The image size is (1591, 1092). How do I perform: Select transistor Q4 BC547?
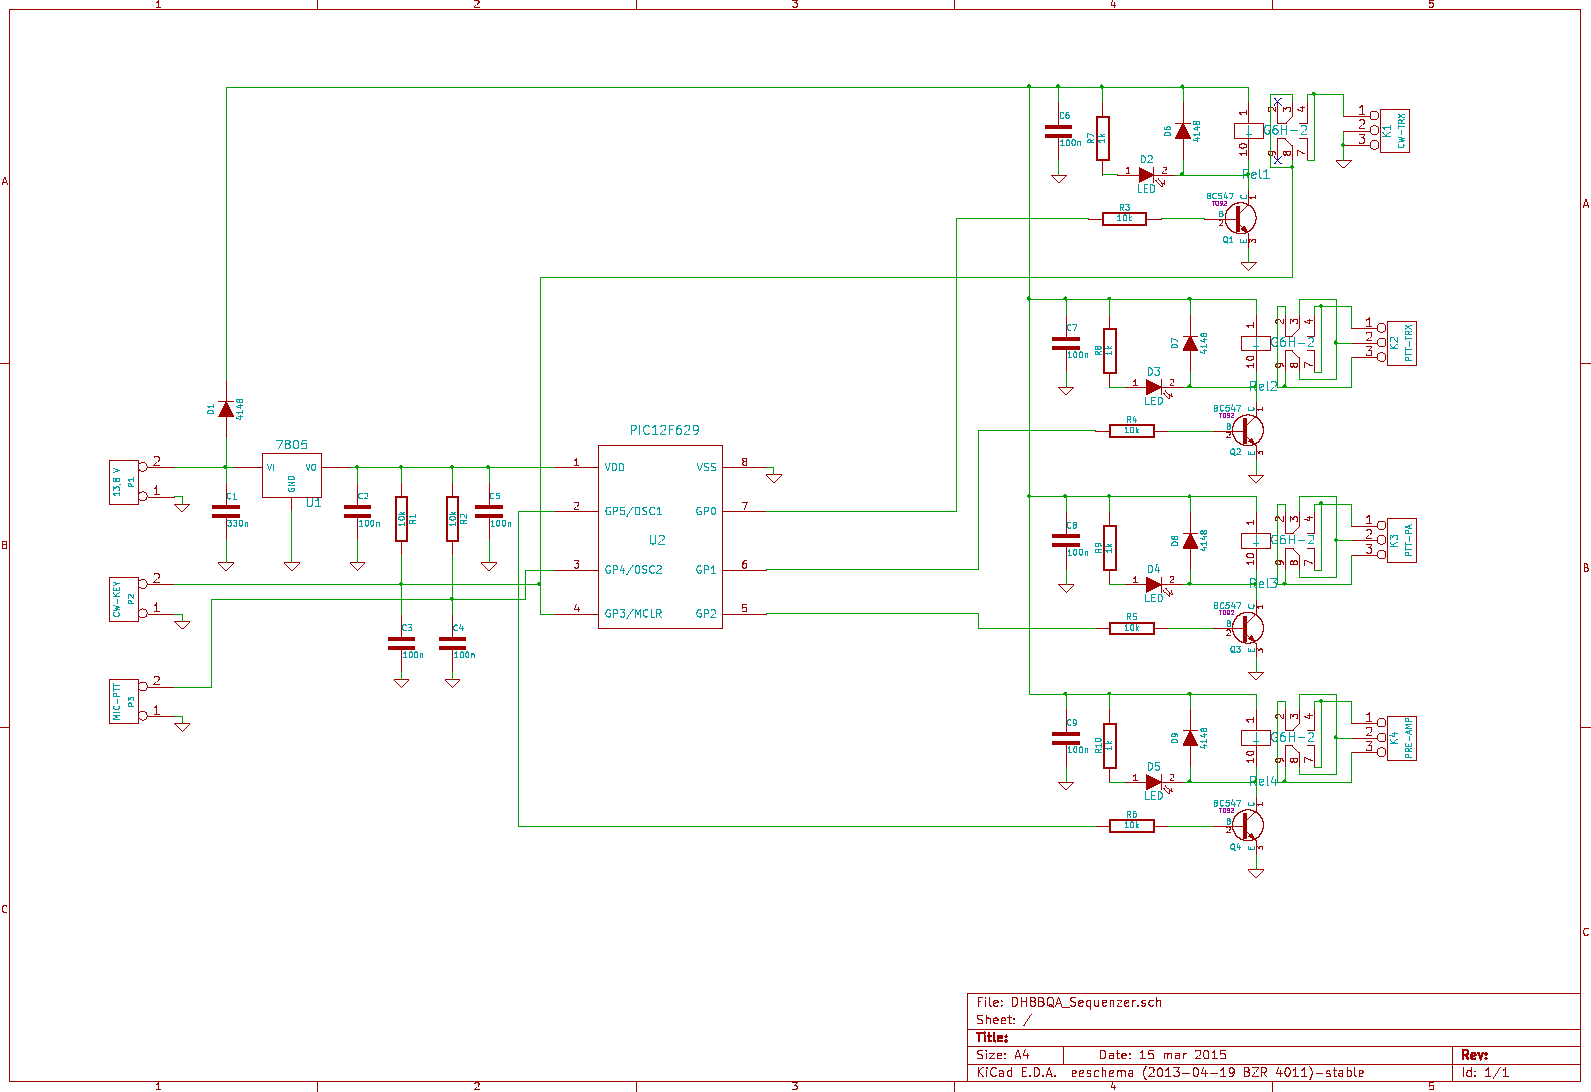point(1247,825)
